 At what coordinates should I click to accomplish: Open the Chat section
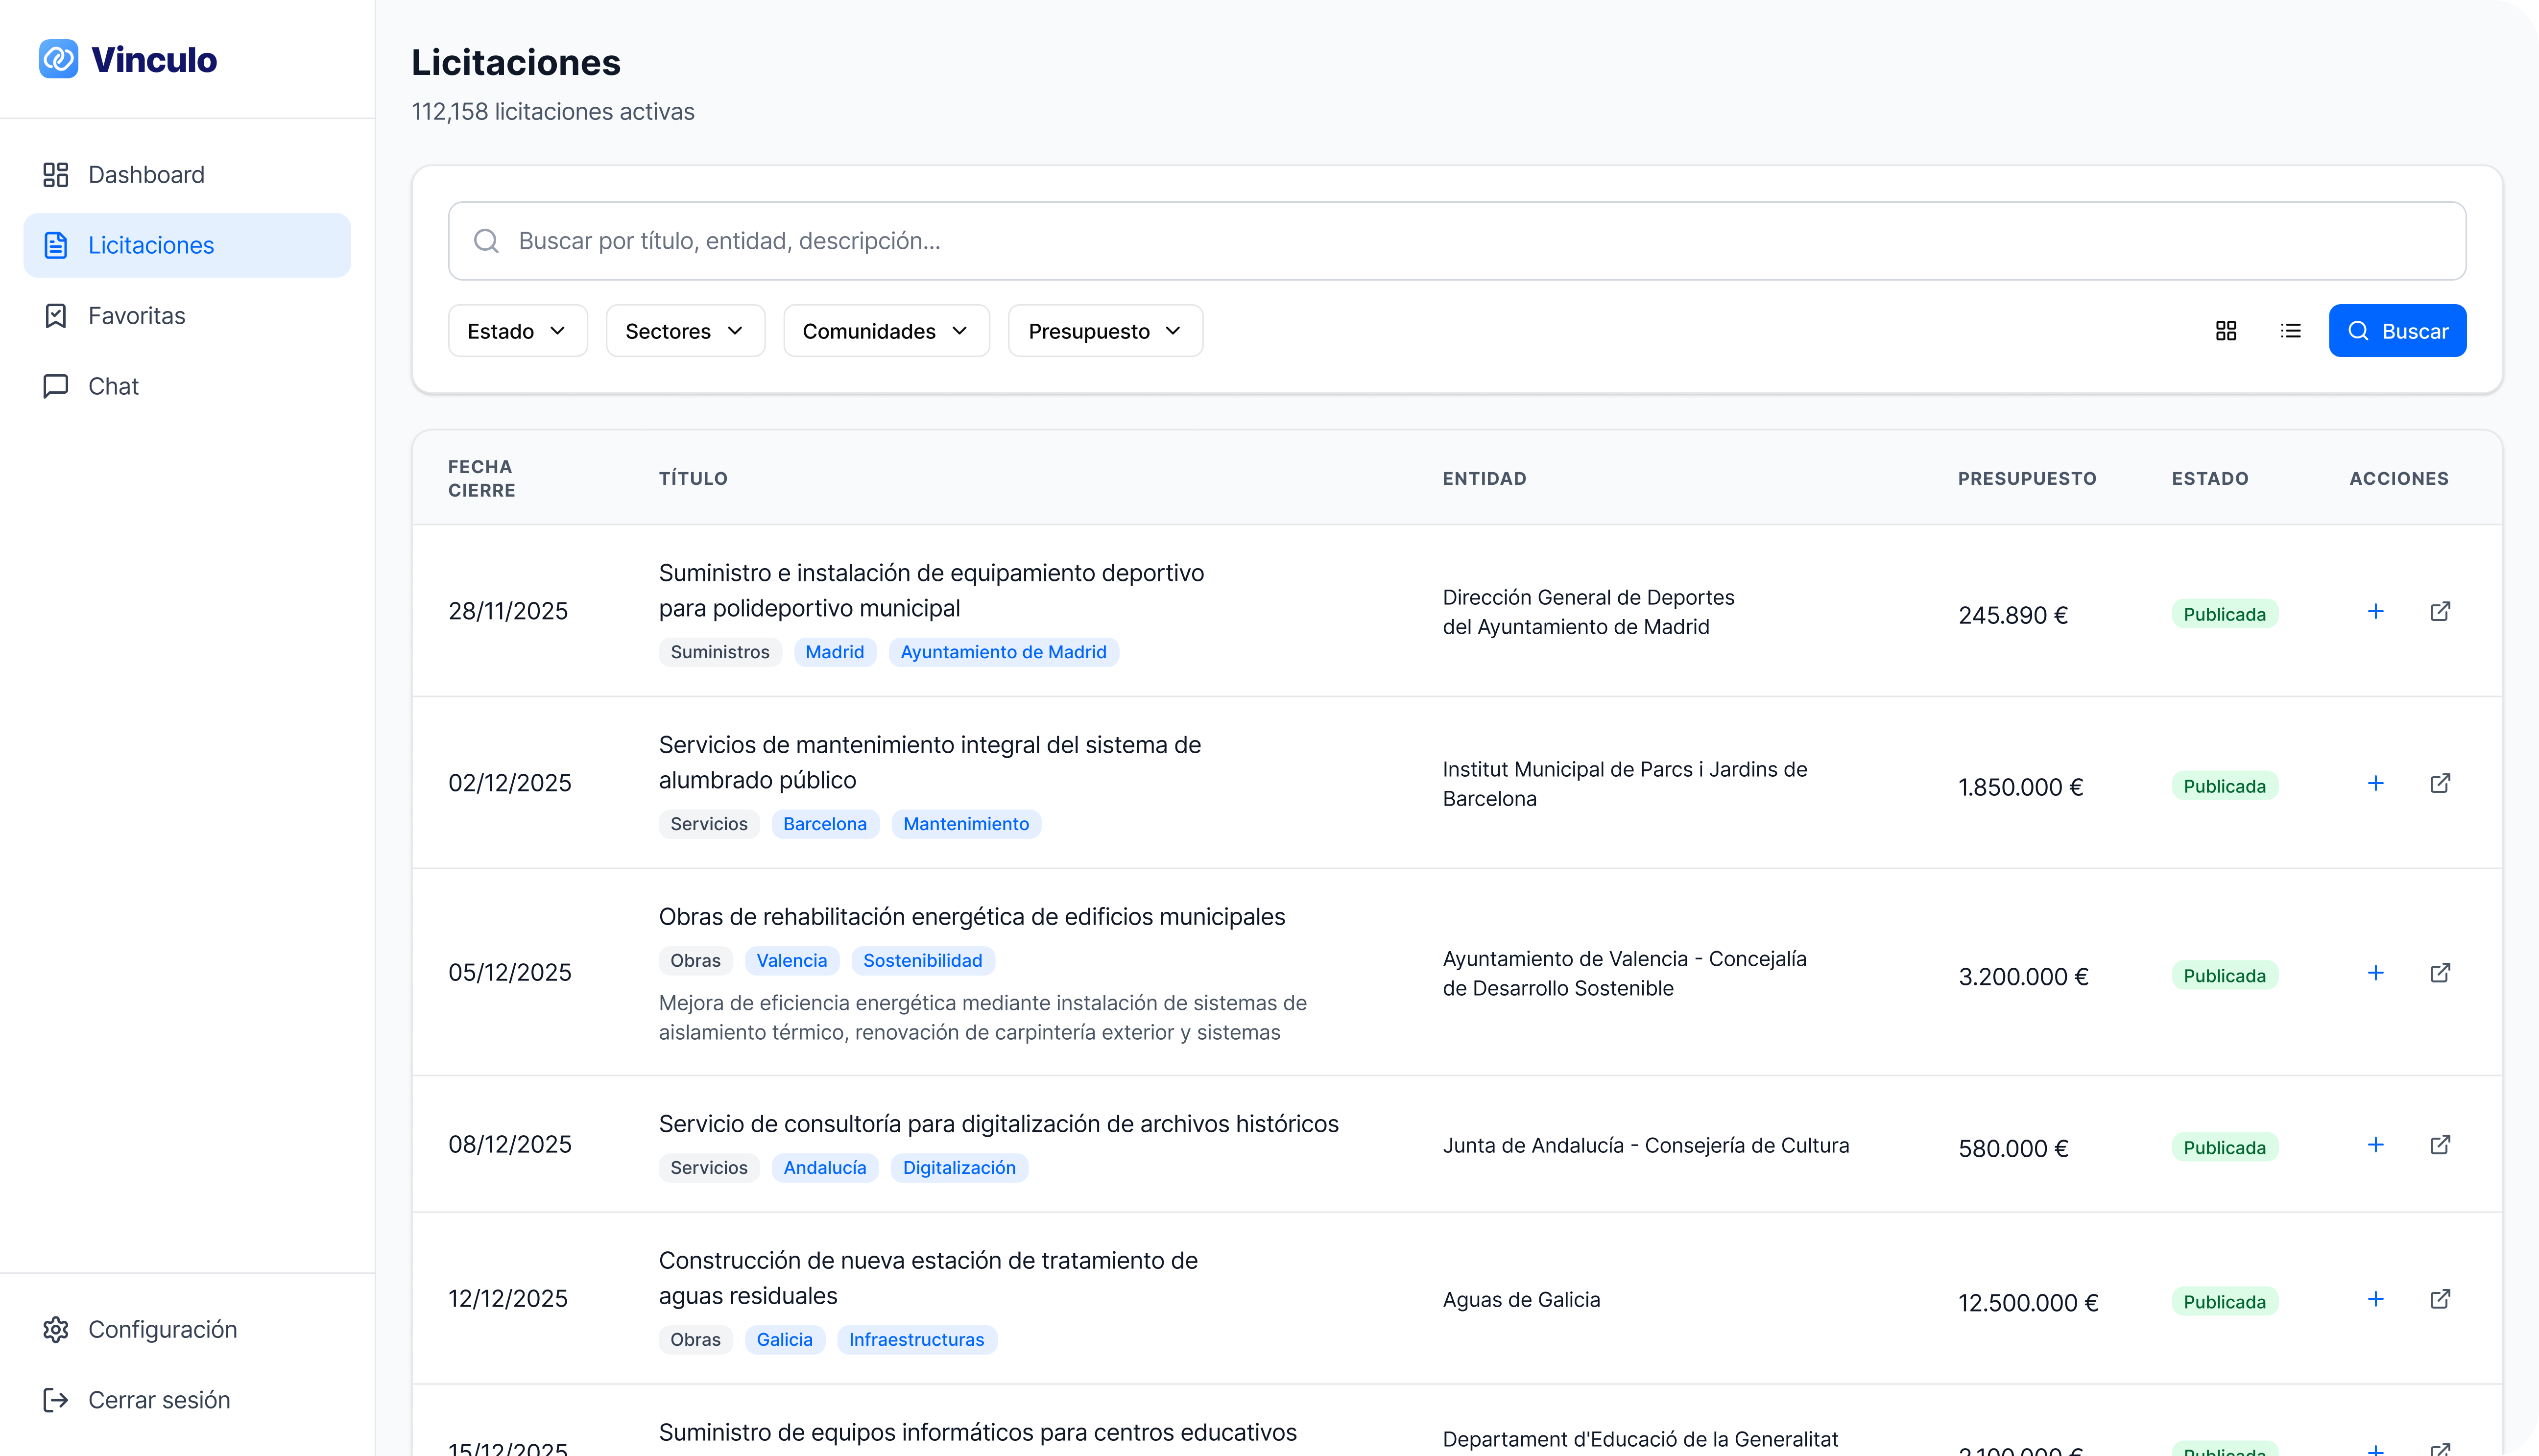[113, 386]
